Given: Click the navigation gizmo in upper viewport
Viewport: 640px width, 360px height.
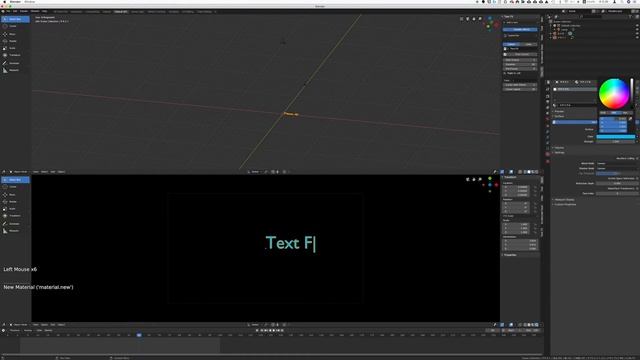Looking at the screenshot, I should [x=491, y=24].
